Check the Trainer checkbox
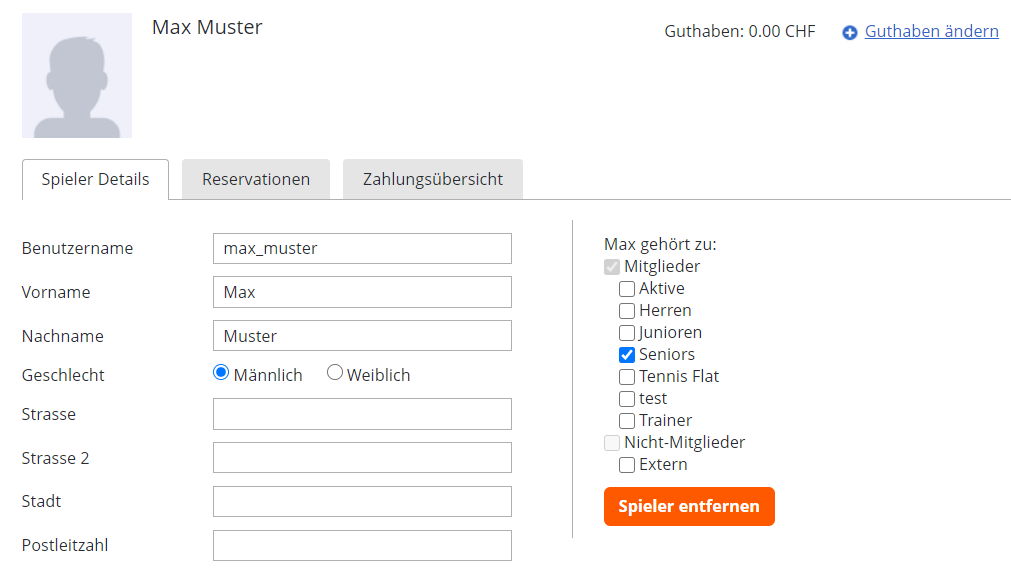The height and width of the screenshot is (568, 1011). (627, 421)
